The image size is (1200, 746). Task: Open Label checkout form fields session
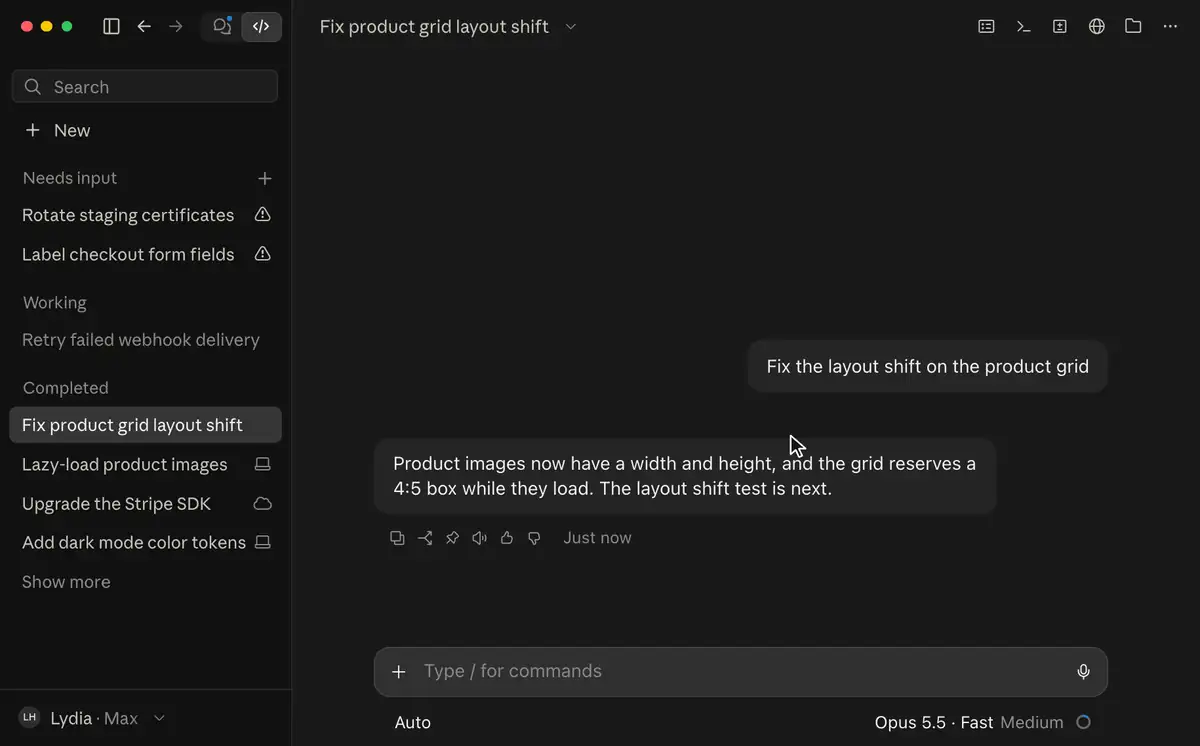coord(128,255)
